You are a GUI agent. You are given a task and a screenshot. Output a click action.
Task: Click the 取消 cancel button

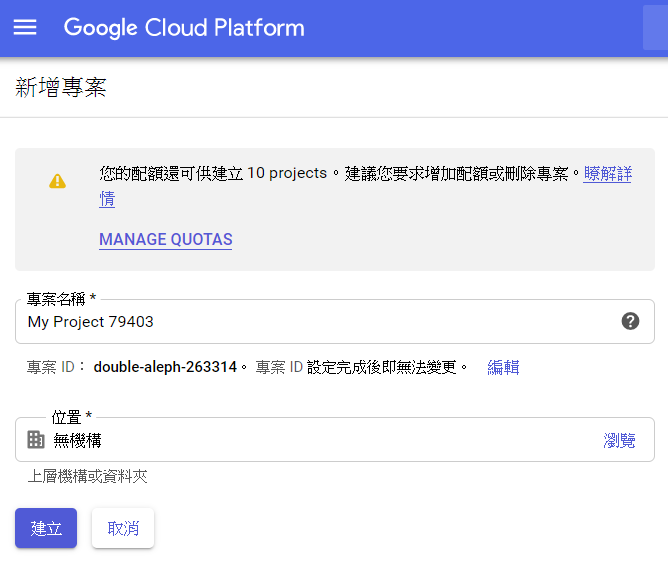(123, 528)
